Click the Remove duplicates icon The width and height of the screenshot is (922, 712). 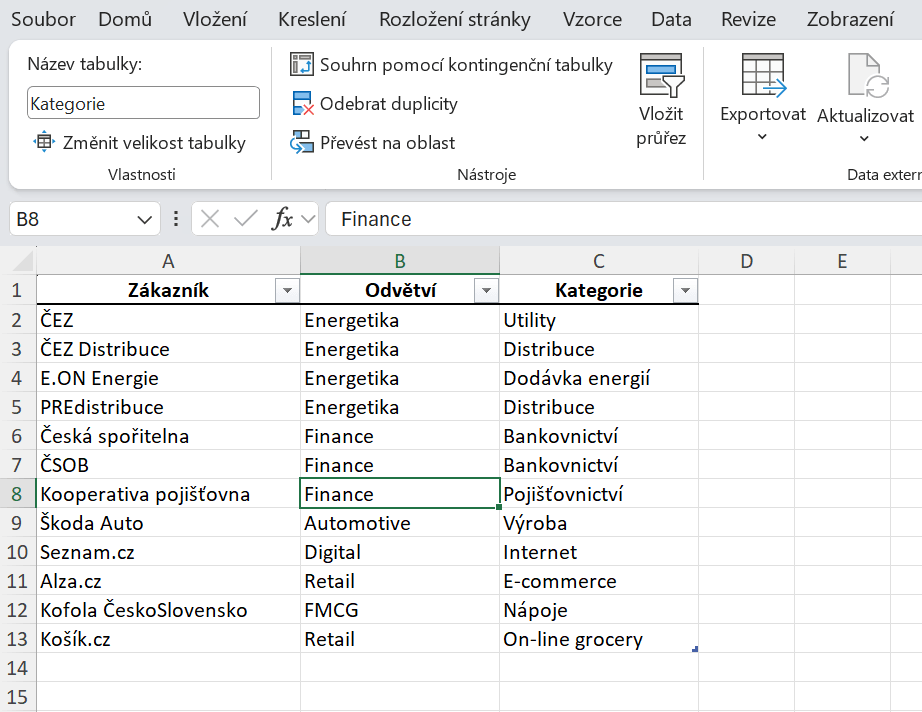301,104
